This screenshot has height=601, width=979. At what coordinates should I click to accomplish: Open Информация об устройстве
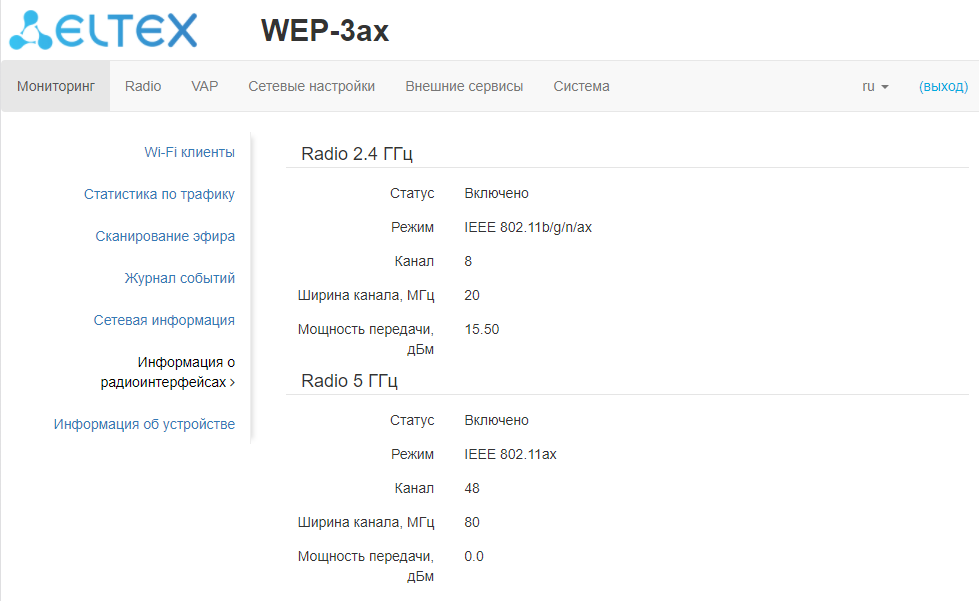144,424
